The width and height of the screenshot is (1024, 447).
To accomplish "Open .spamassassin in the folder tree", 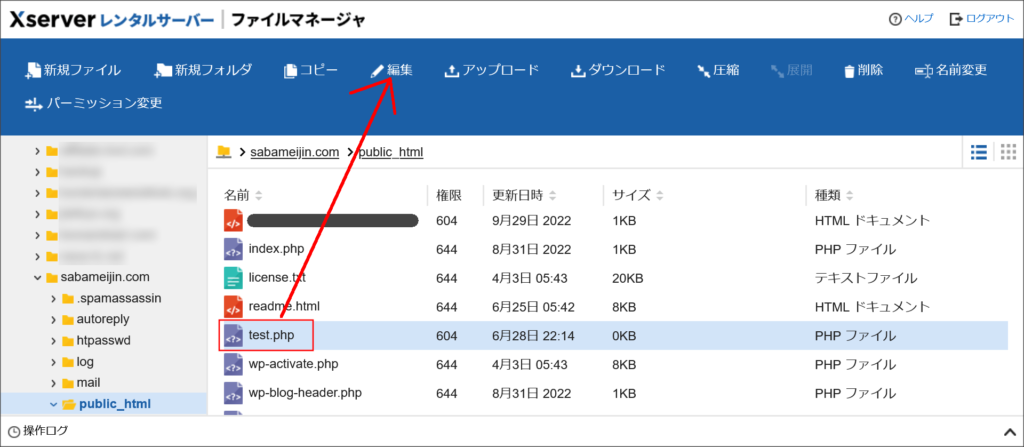I will click(x=119, y=298).
